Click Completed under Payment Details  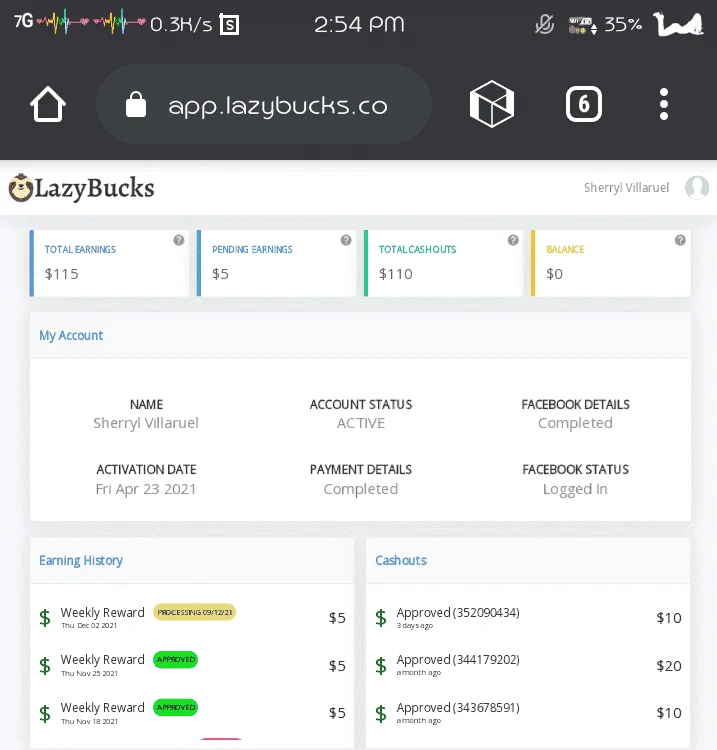click(x=361, y=489)
